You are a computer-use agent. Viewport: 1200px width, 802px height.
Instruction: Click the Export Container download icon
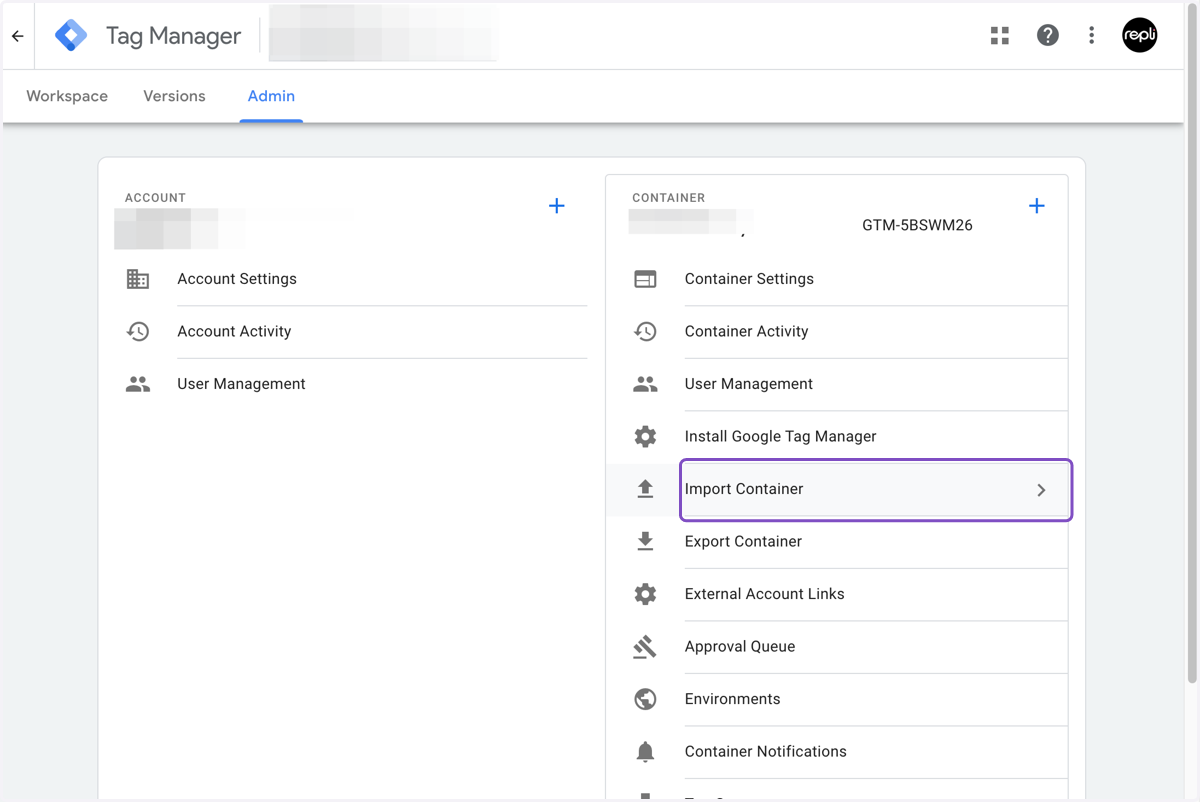click(645, 541)
